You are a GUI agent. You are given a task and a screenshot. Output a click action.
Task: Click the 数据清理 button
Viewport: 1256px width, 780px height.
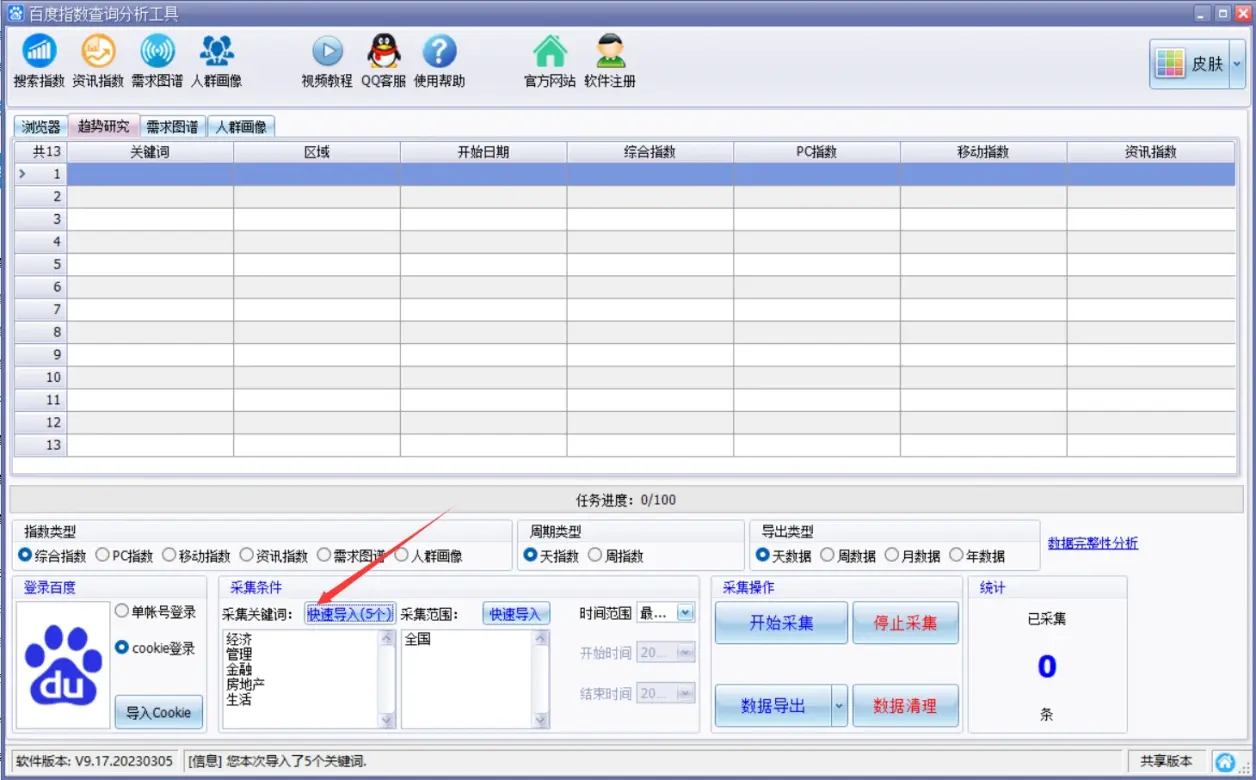tap(905, 706)
